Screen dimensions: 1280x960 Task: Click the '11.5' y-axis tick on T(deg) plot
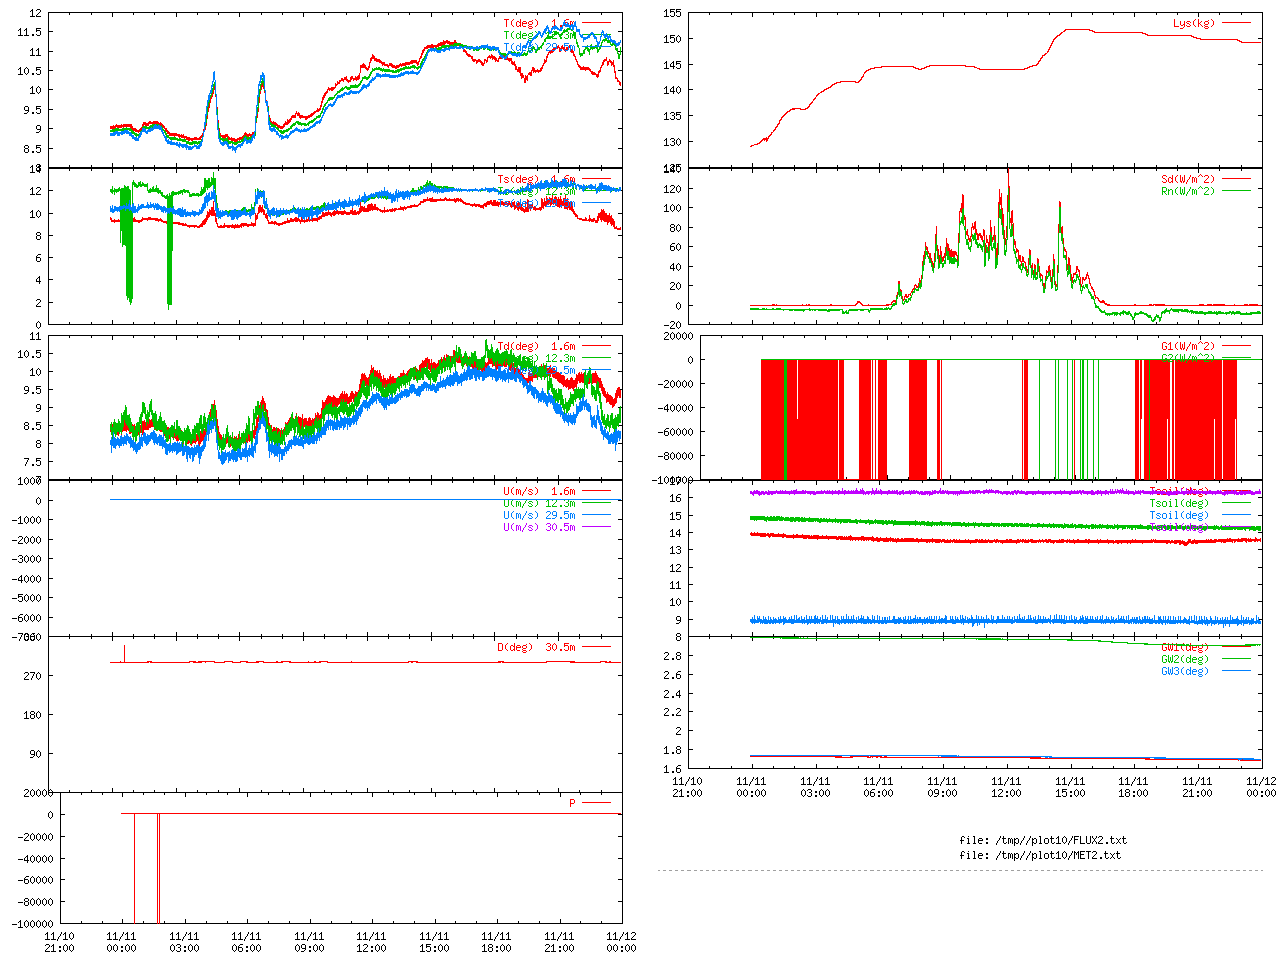pyautogui.click(x=30, y=32)
